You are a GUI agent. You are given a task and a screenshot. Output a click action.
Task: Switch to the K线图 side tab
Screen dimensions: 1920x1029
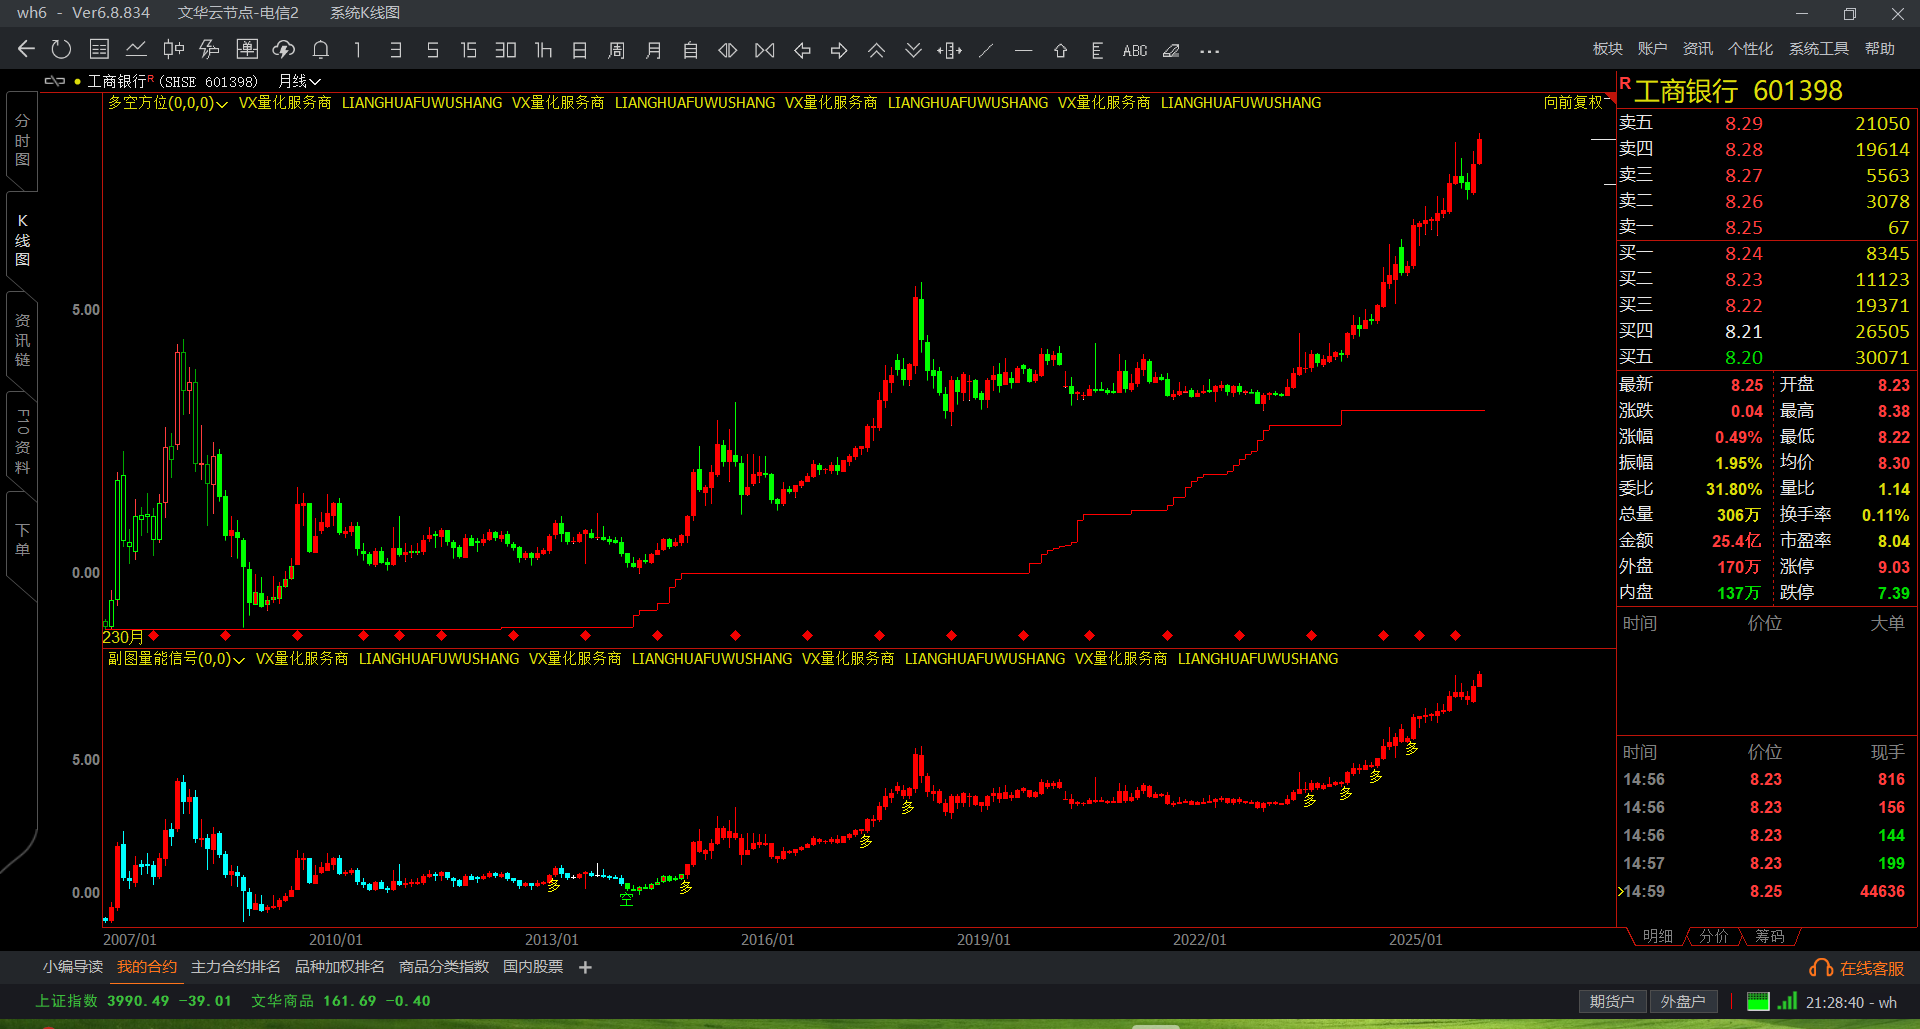(x=22, y=240)
